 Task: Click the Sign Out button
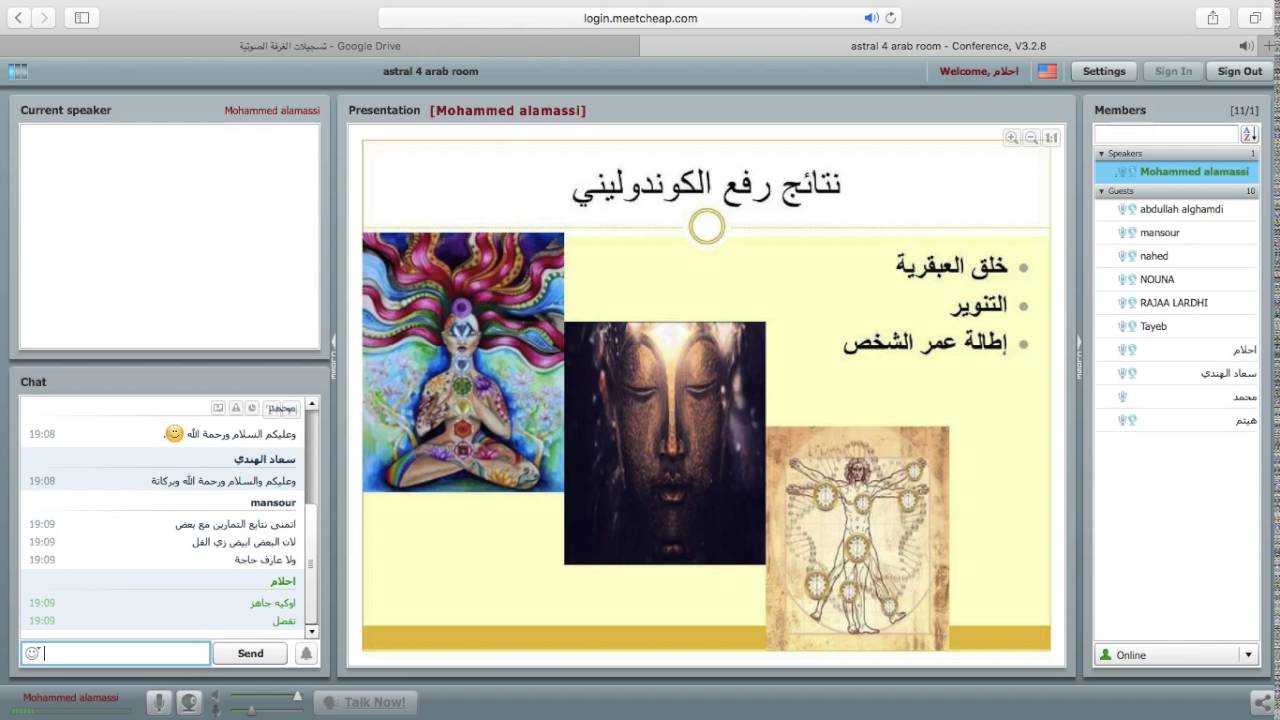click(x=1240, y=71)
